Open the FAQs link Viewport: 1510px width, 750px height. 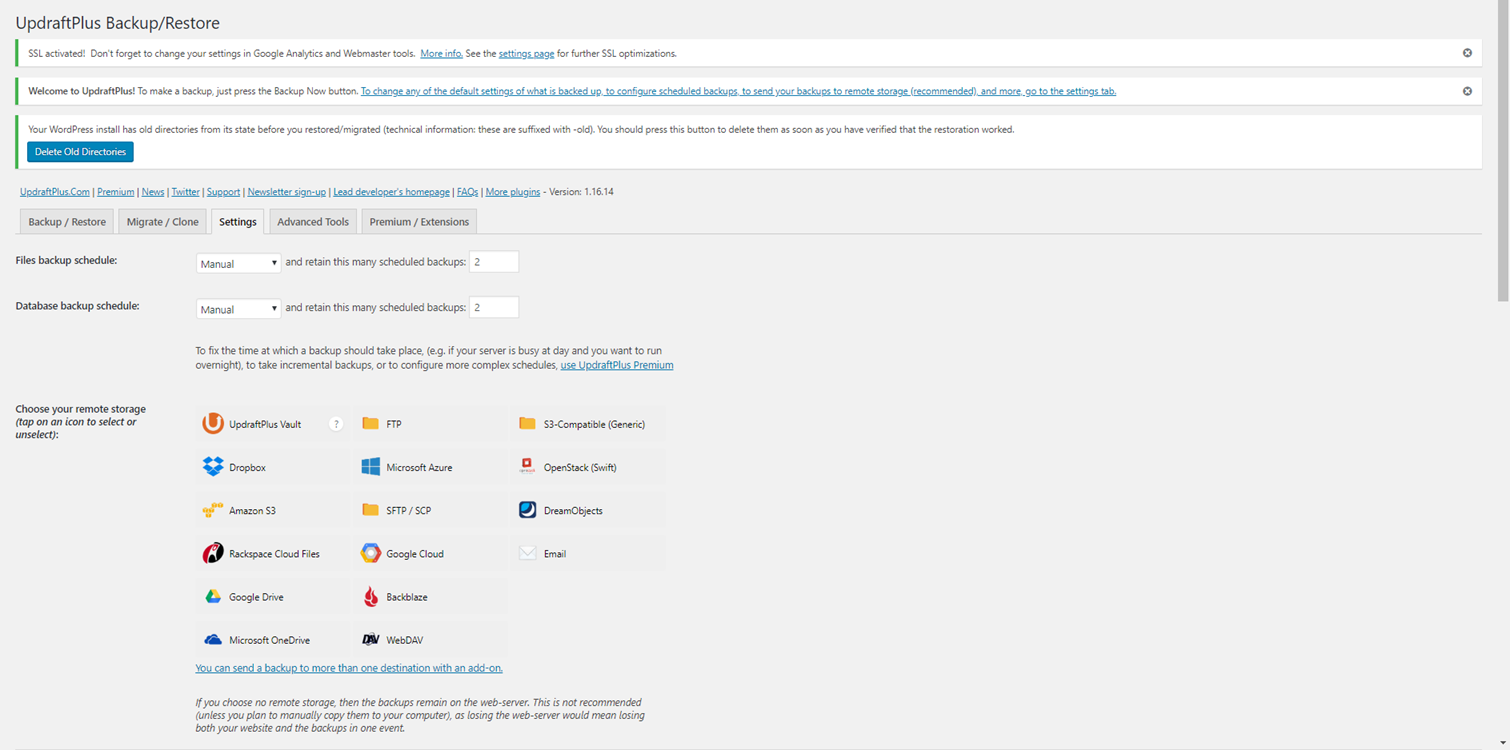[467, 192]
